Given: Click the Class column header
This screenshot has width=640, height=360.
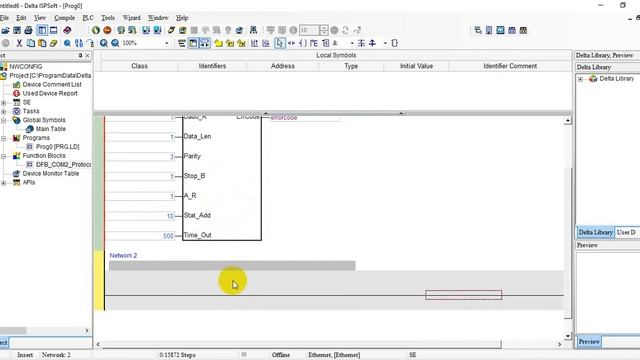Looking at the screenshot, I should point(140,66).
